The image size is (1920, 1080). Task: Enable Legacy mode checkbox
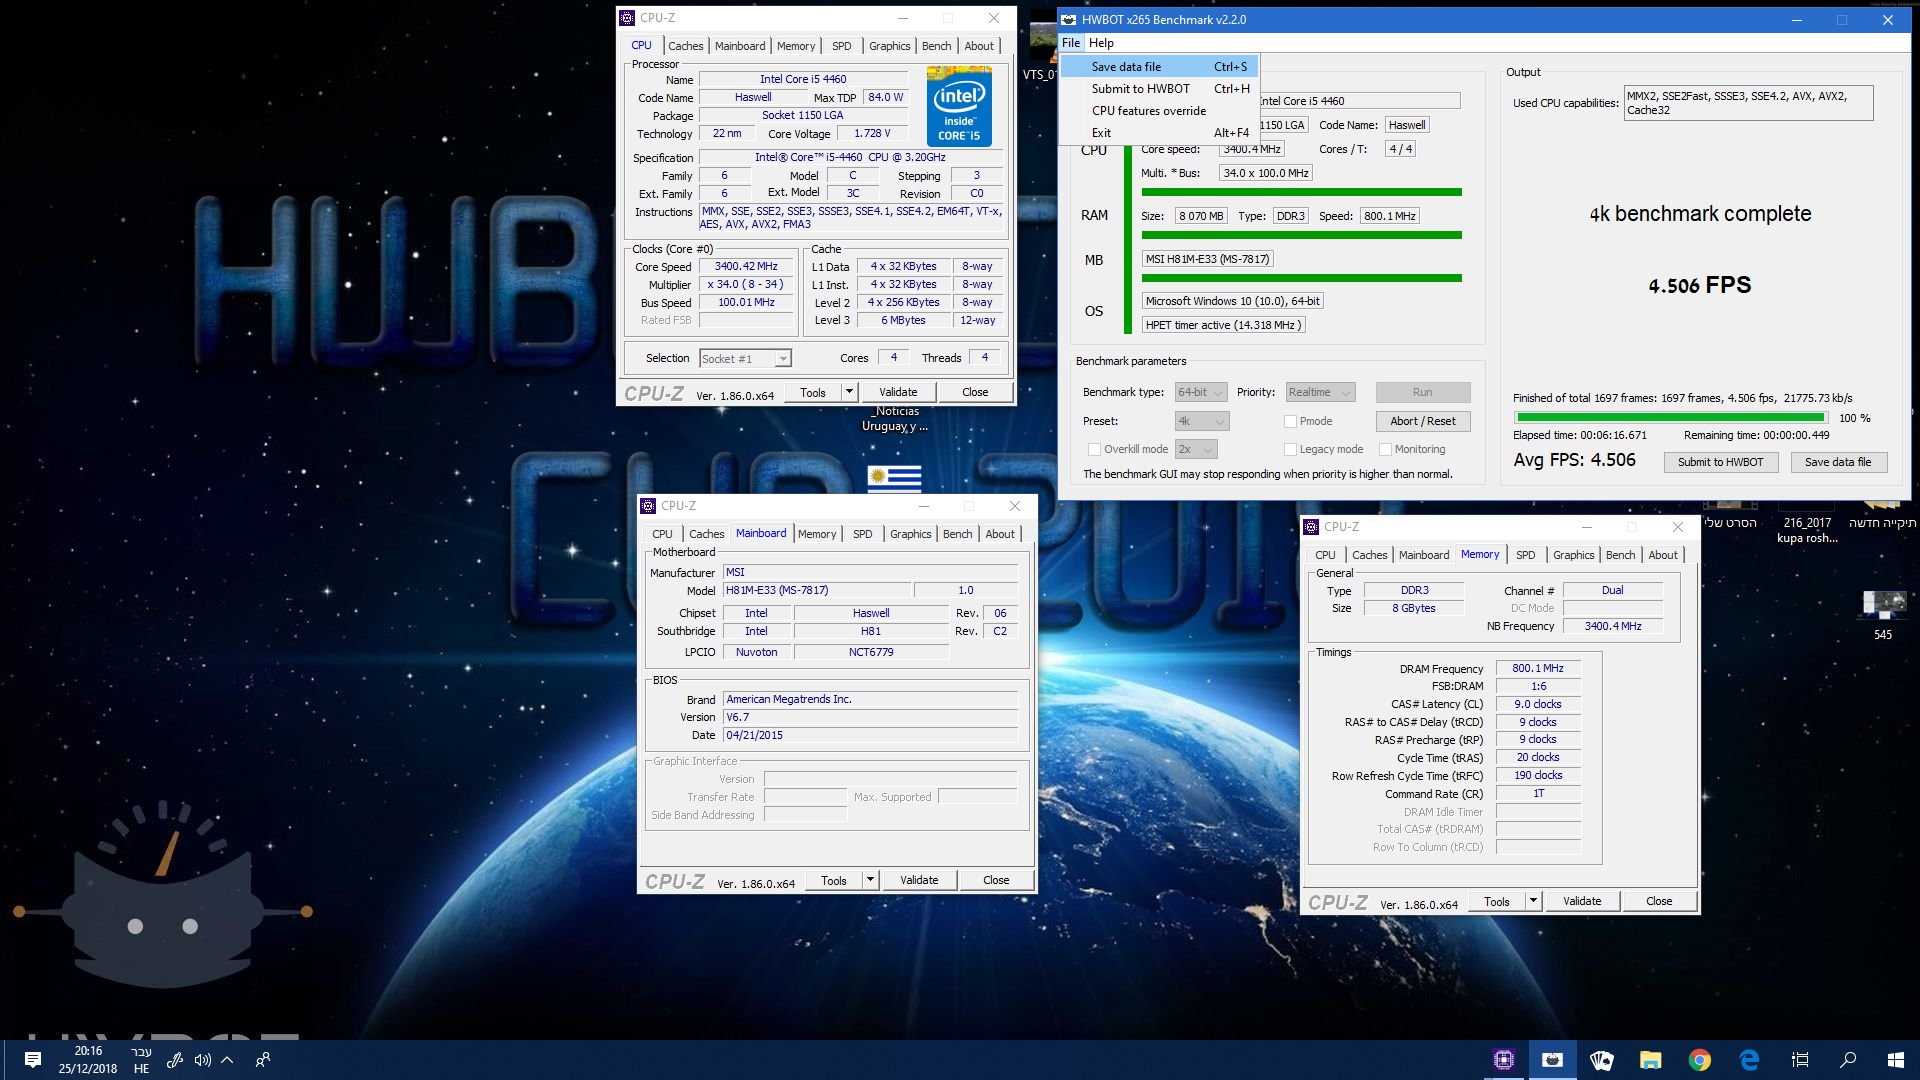pos(1290,449)
